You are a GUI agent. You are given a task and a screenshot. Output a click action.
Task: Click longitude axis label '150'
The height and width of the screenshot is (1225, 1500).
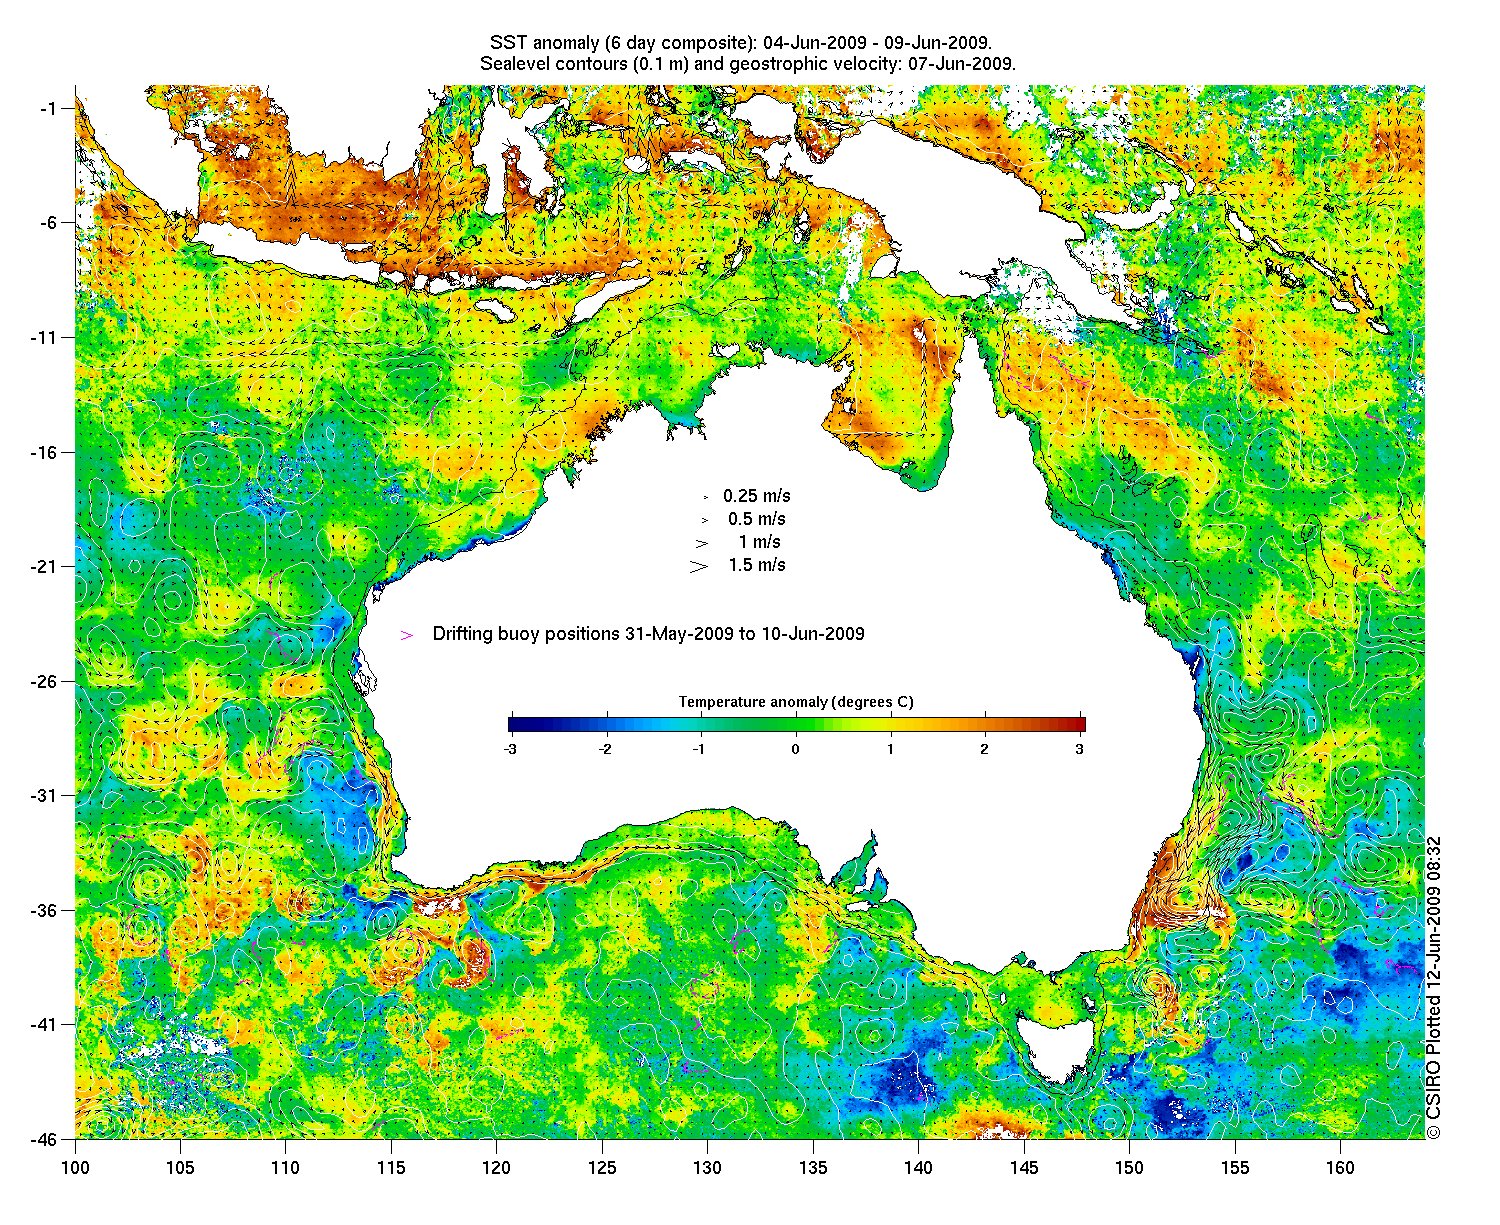1130,1168
